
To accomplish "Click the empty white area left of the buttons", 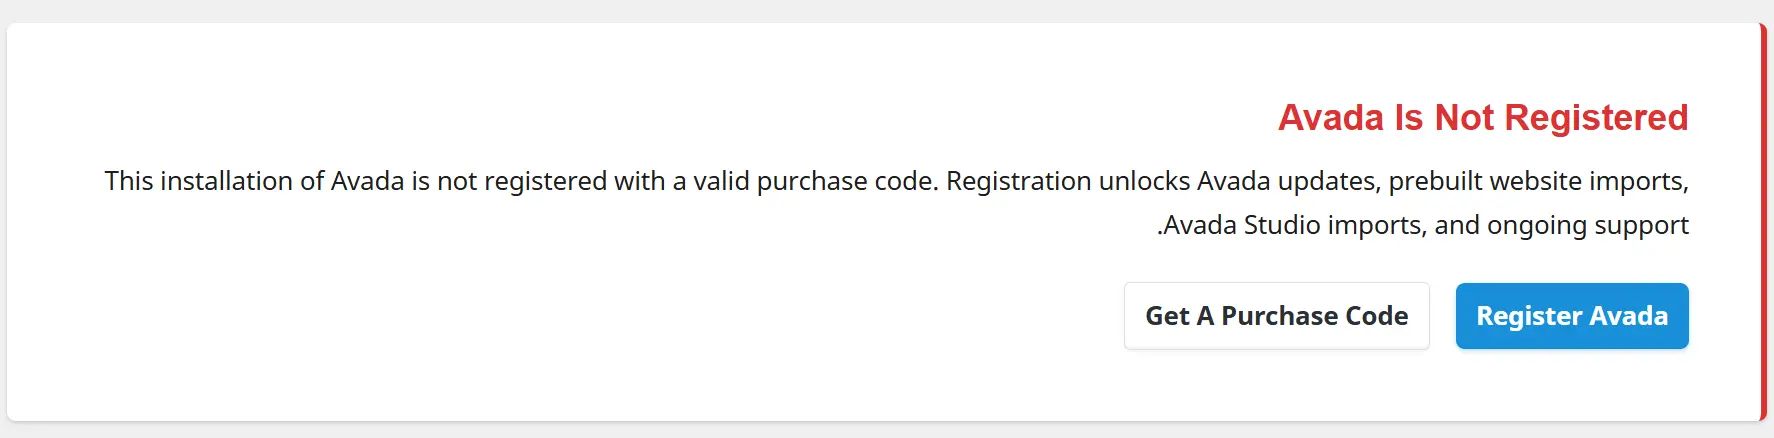I will click(560, 316).
